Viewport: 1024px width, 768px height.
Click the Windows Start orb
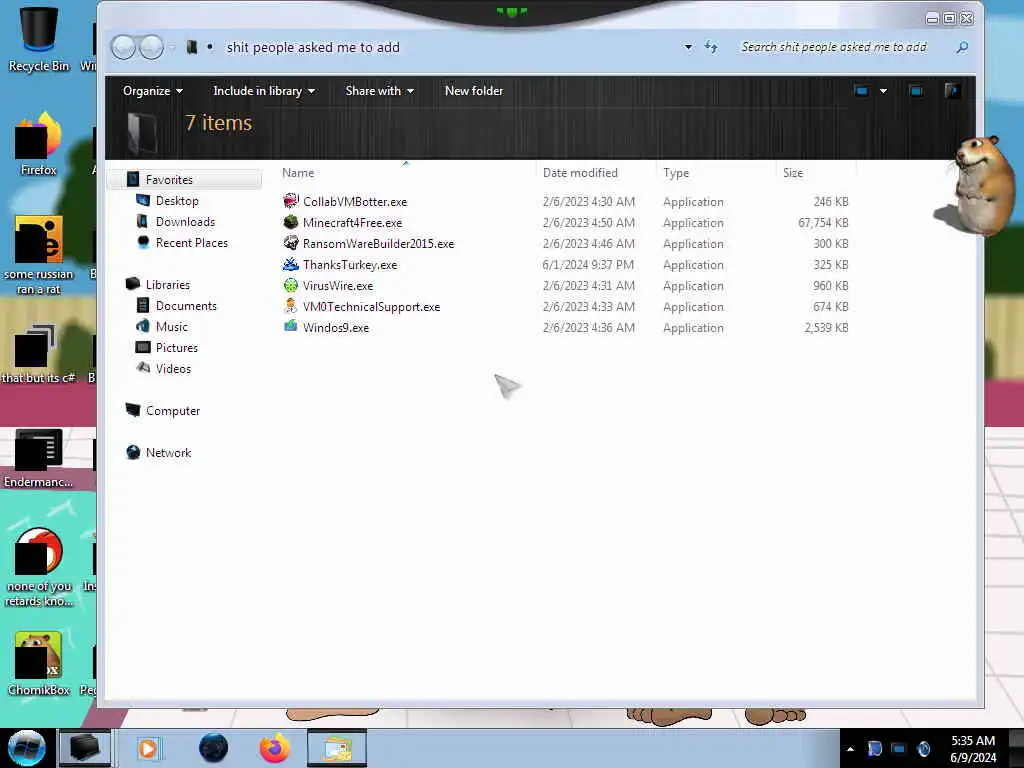(27, 748)
